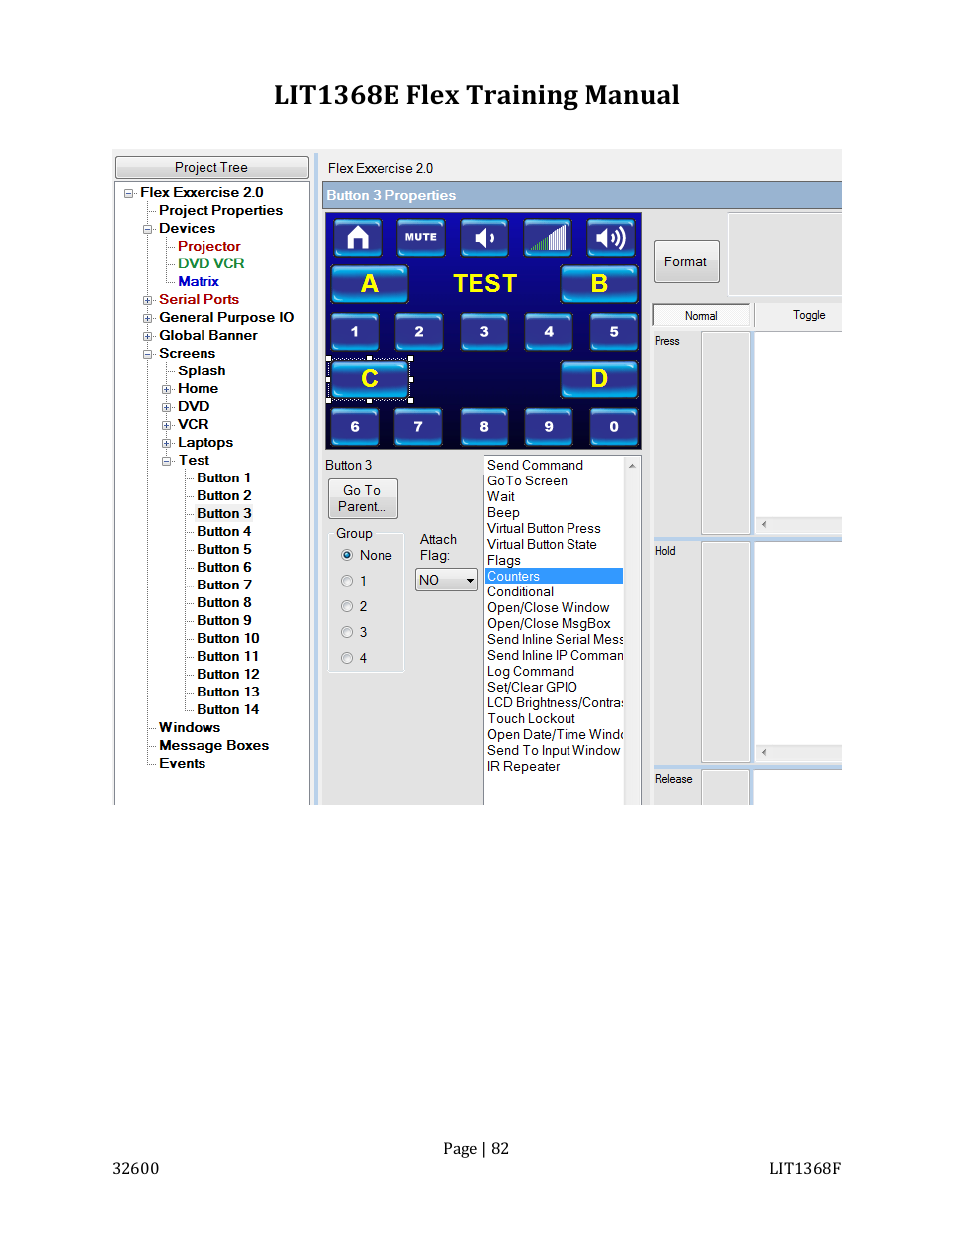Screen dimensions: 954x1235
Task: Select numeric button 5 in preview
Action: click(614, 332)
